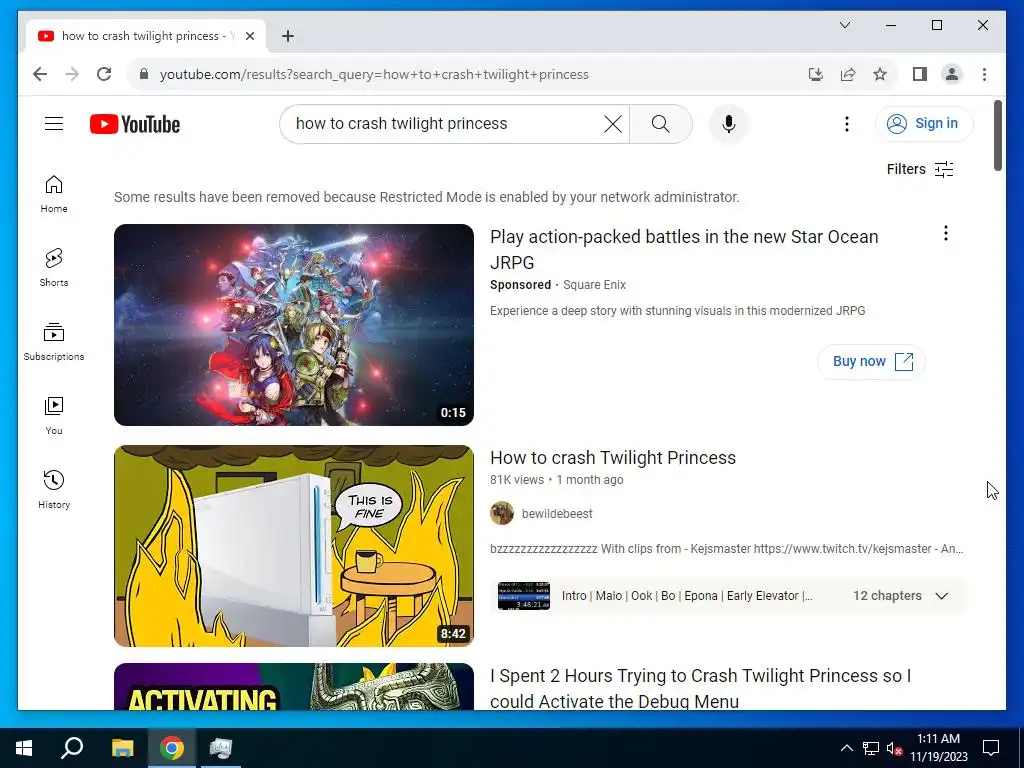
Task: Open the tab search dropdown arrow
Action: point(844,25)
